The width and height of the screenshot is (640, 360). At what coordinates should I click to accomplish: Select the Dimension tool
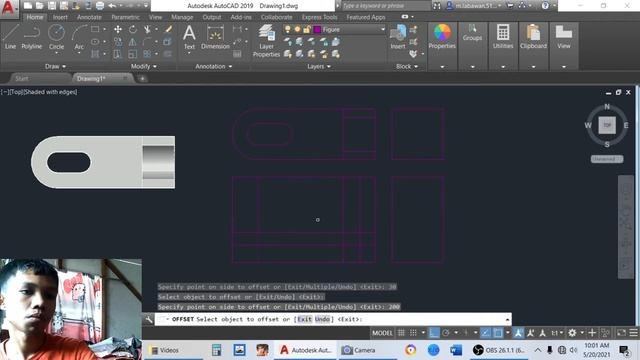point(215,37)
